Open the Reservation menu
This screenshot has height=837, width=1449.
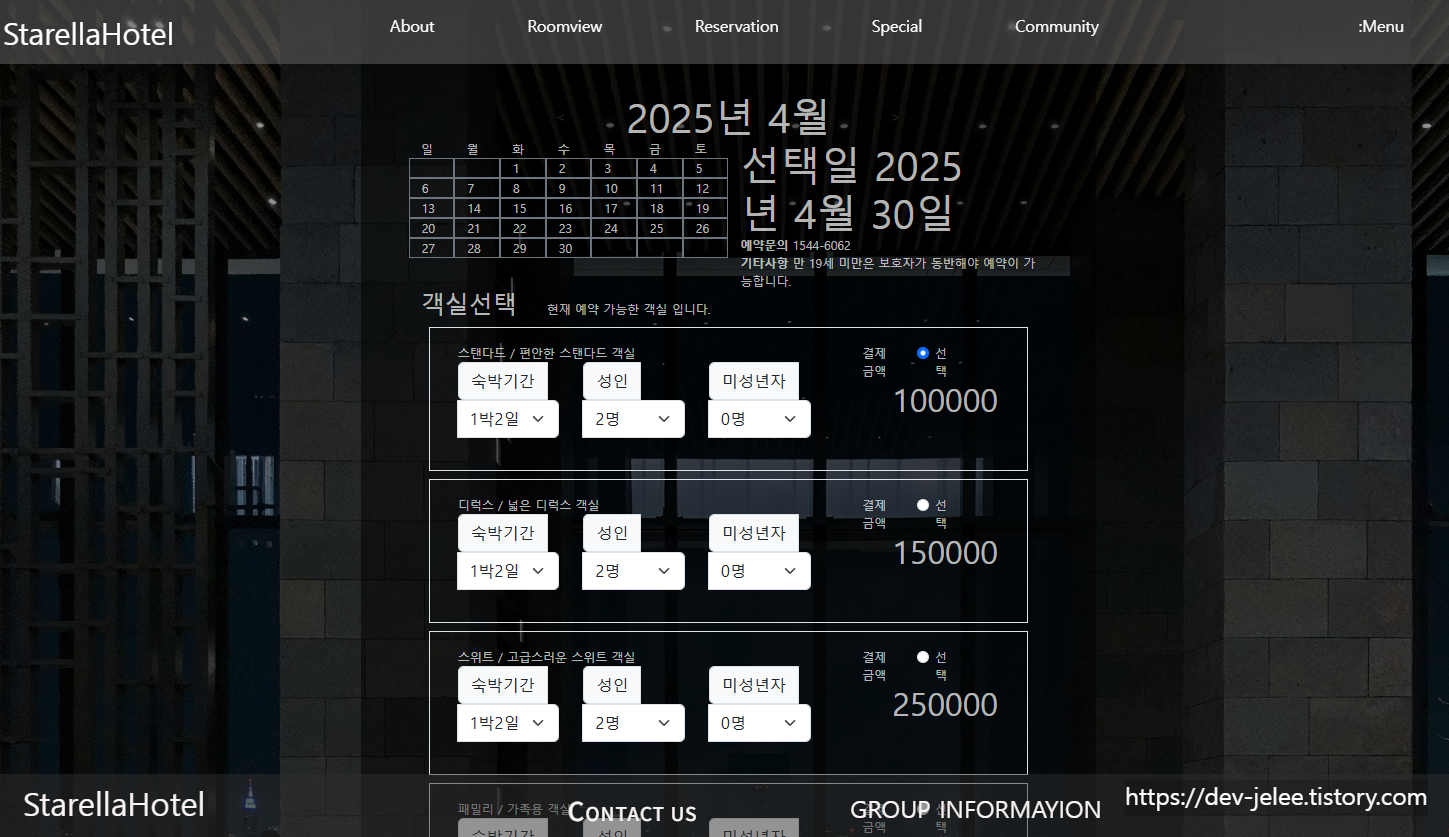coord(737,27)
